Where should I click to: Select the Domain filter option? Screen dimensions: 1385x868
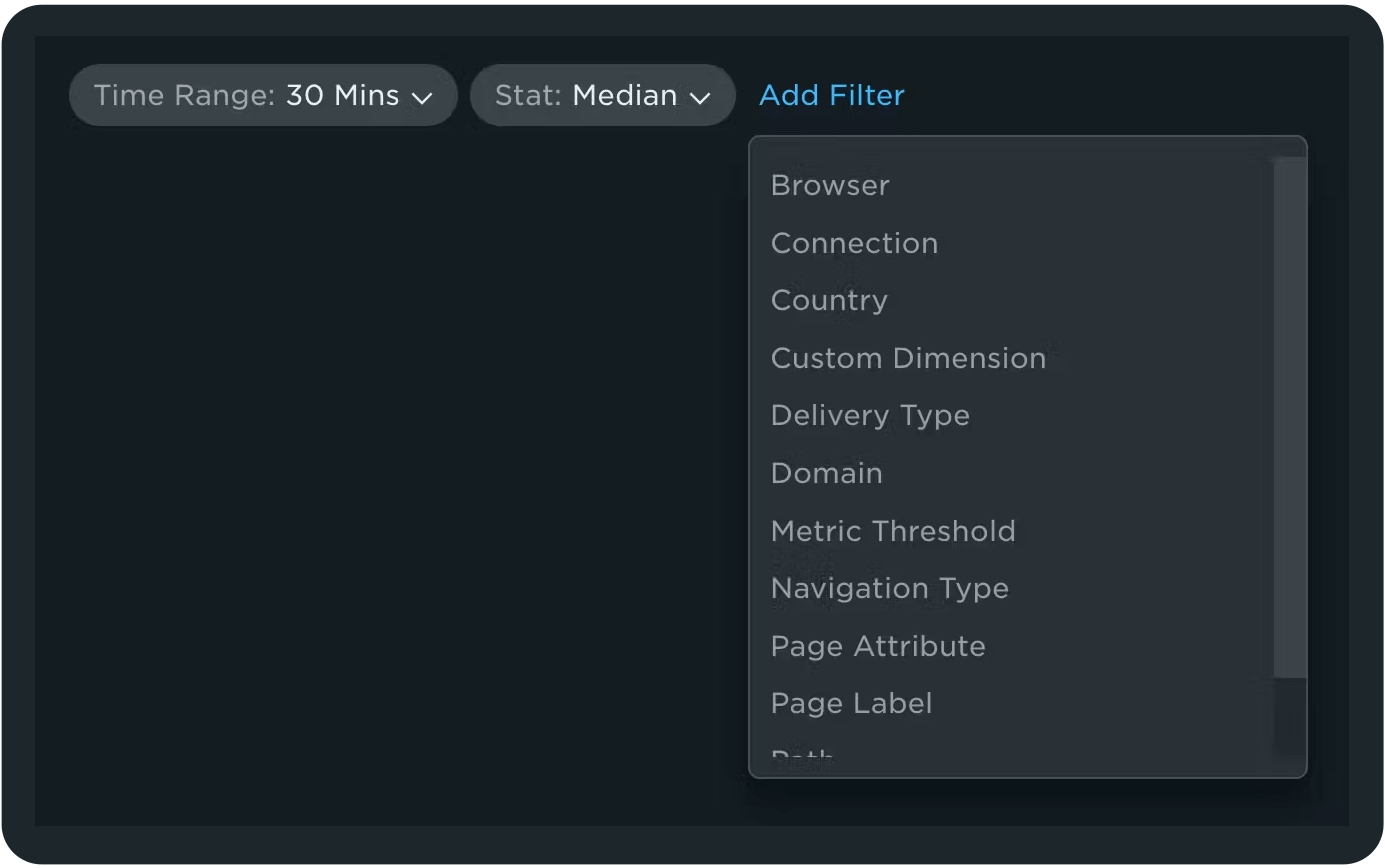tap(826, 474)
